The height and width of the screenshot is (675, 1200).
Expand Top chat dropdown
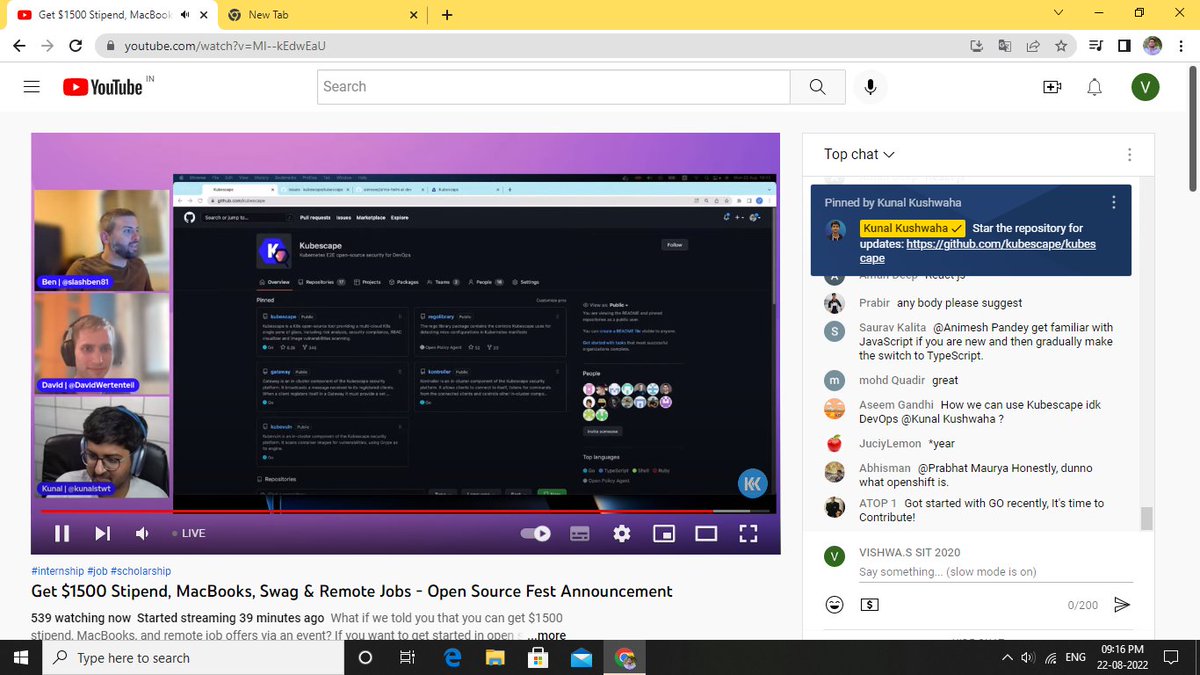(x=859, y=154)
